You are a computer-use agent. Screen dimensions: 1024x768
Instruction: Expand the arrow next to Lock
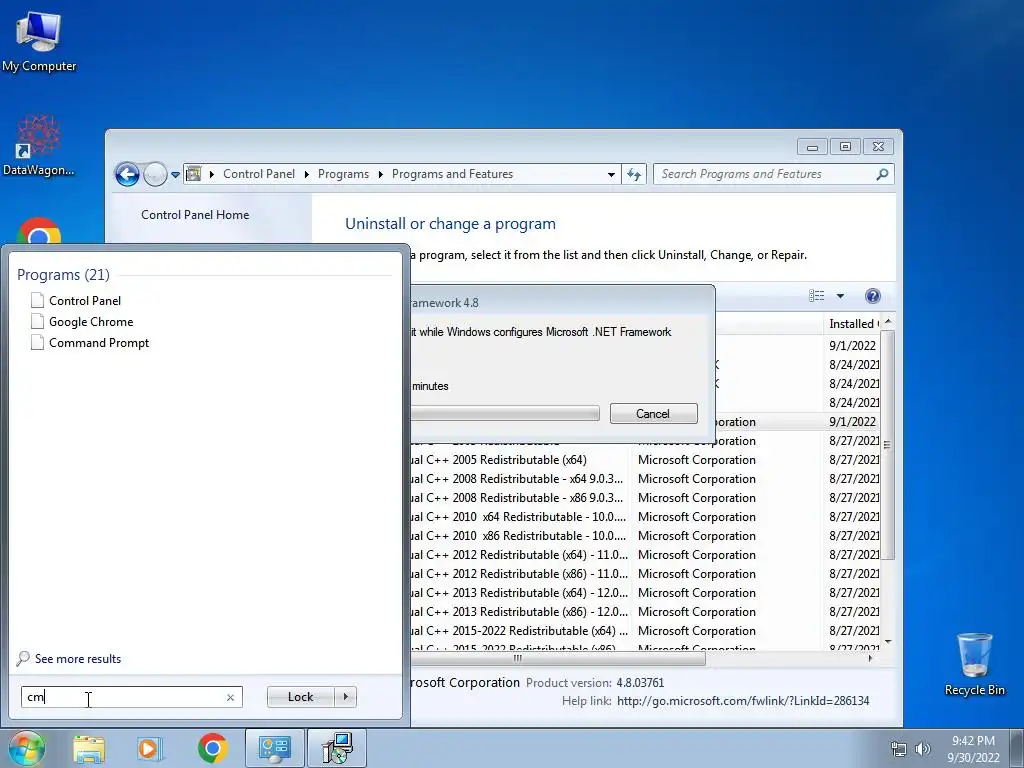click(345, 697)
